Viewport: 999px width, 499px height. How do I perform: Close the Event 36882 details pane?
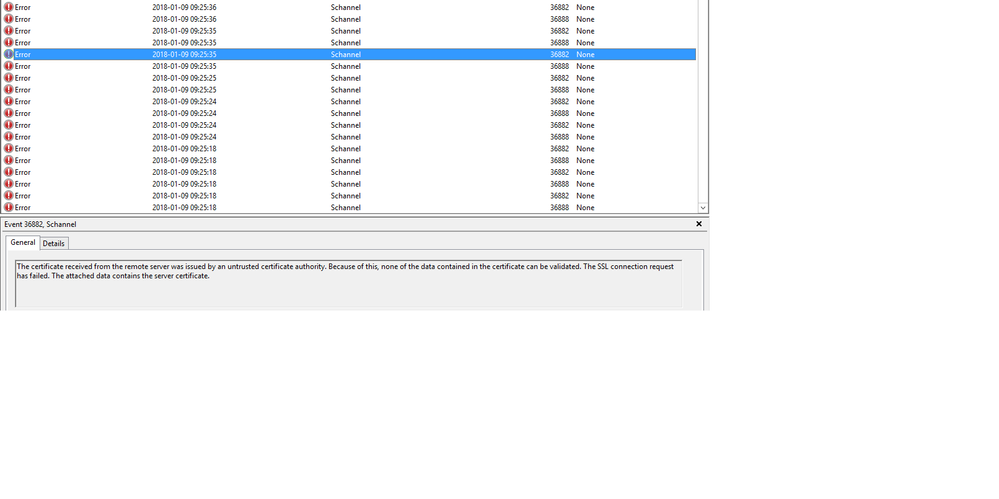click(x=698, y=224)
